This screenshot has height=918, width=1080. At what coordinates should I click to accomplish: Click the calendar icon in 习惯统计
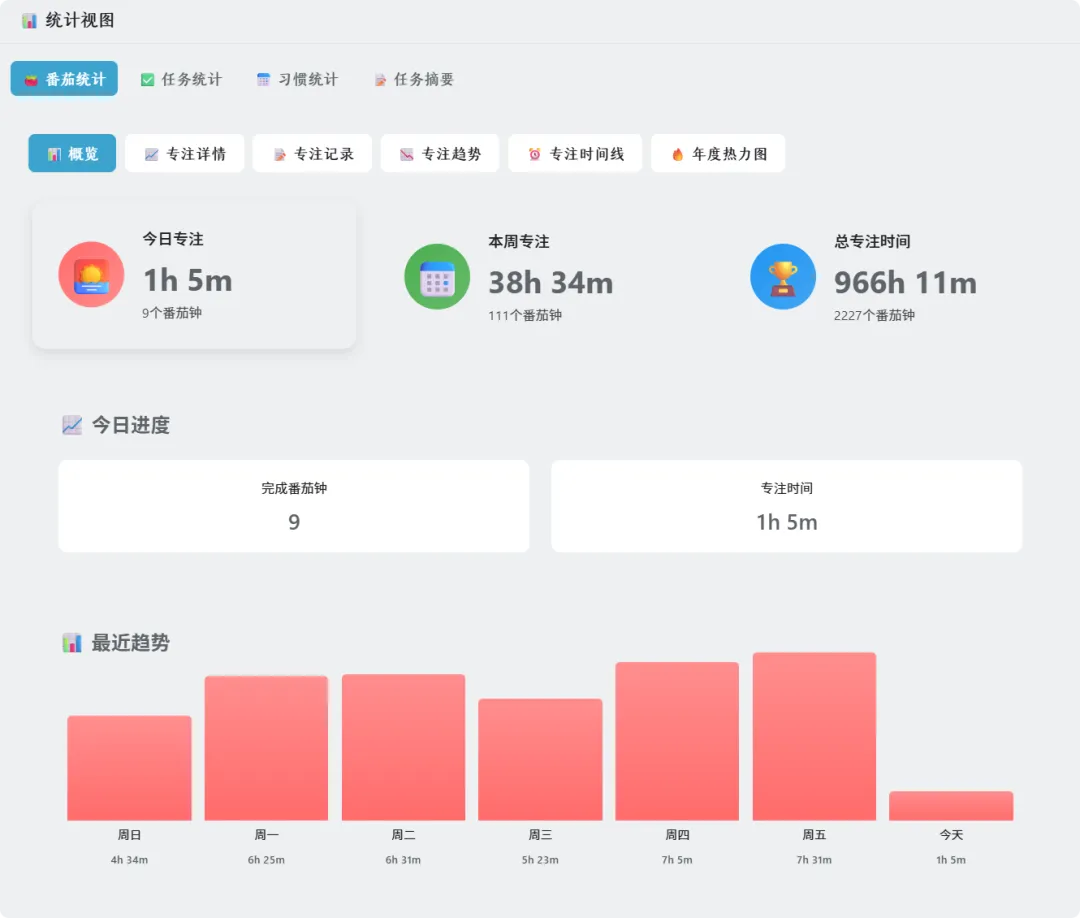[x=263, y=80]
